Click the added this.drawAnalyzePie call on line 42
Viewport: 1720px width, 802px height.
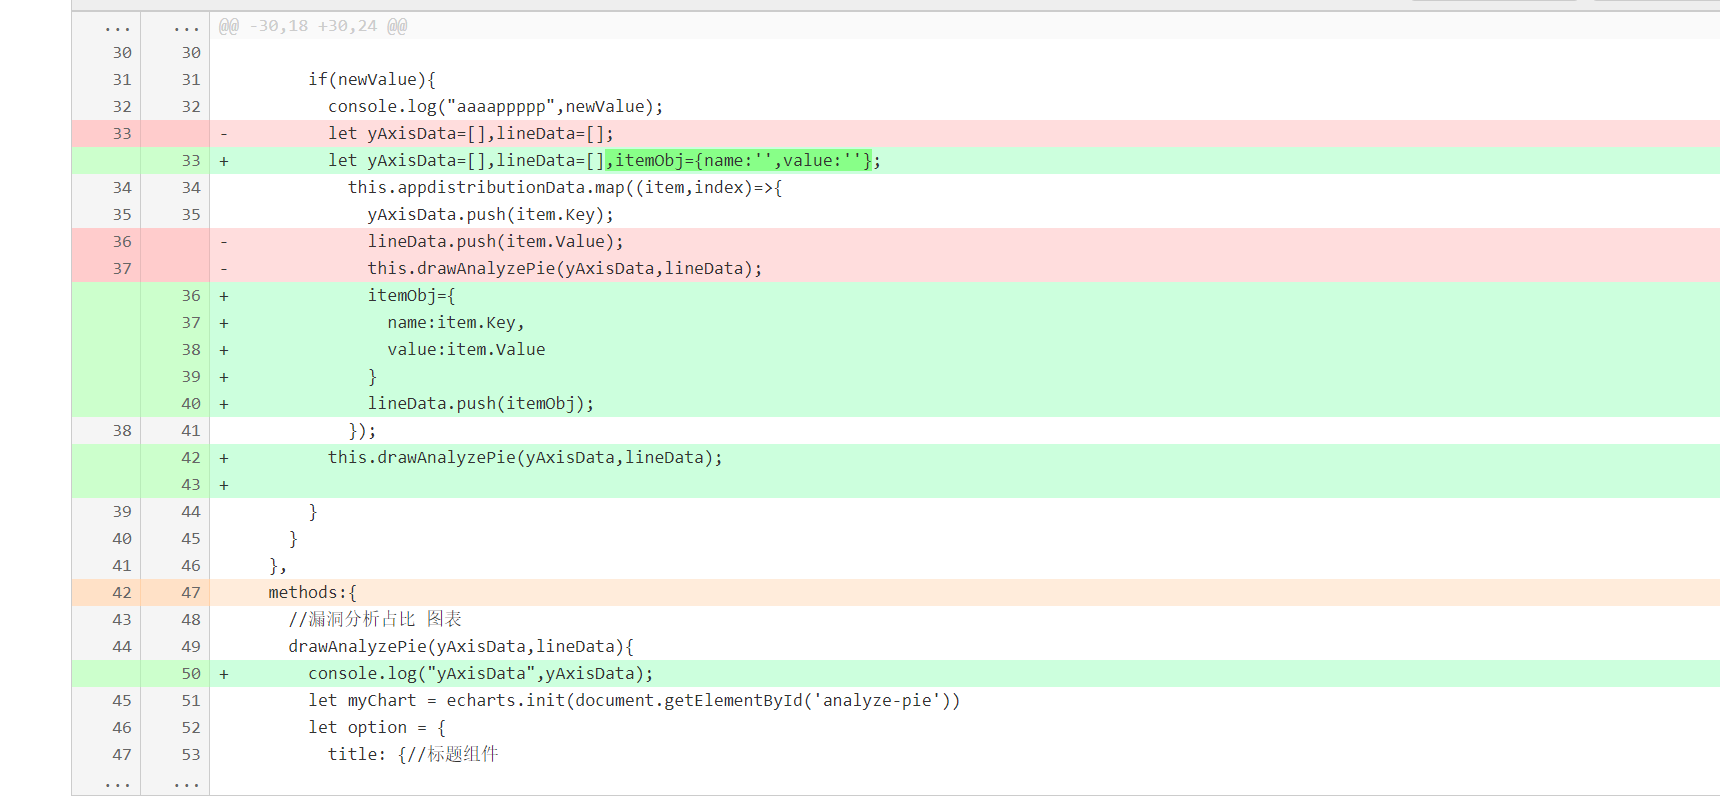coord(525,457)
